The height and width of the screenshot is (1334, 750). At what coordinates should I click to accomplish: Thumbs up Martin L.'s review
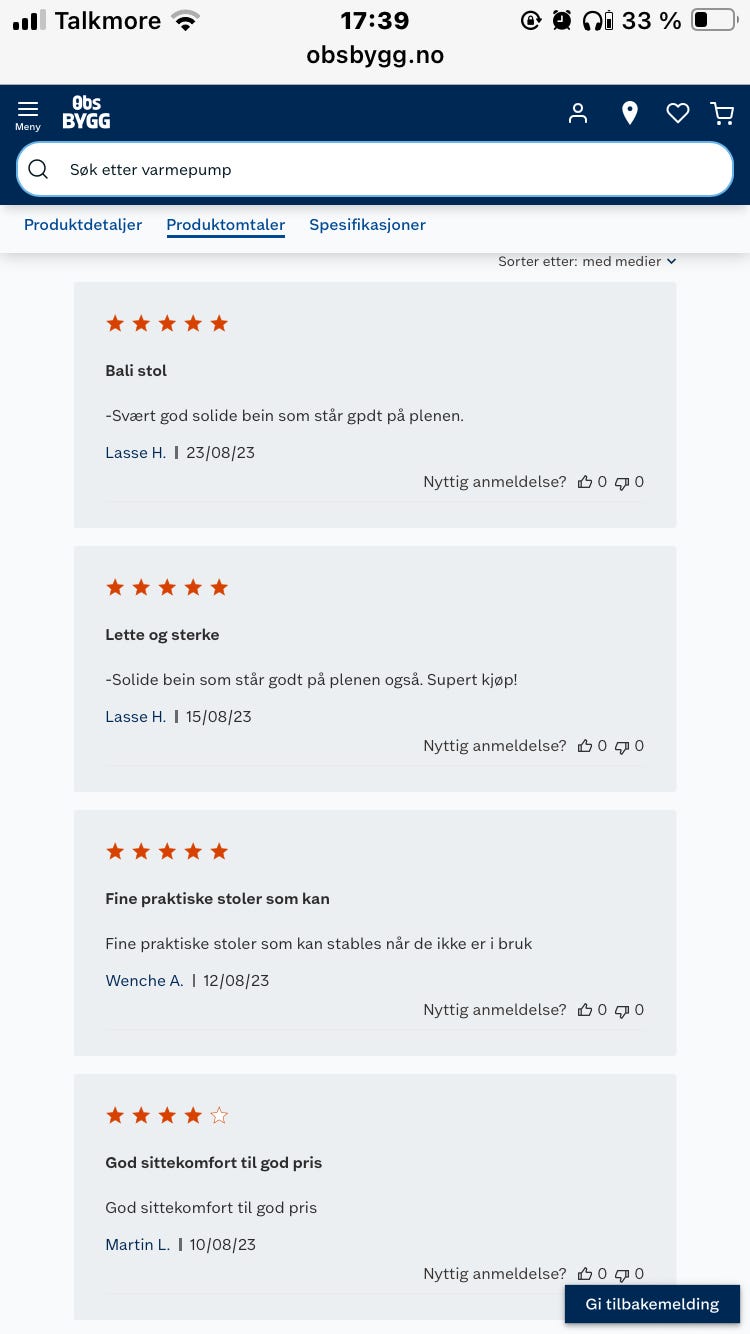coord(585,1274)
